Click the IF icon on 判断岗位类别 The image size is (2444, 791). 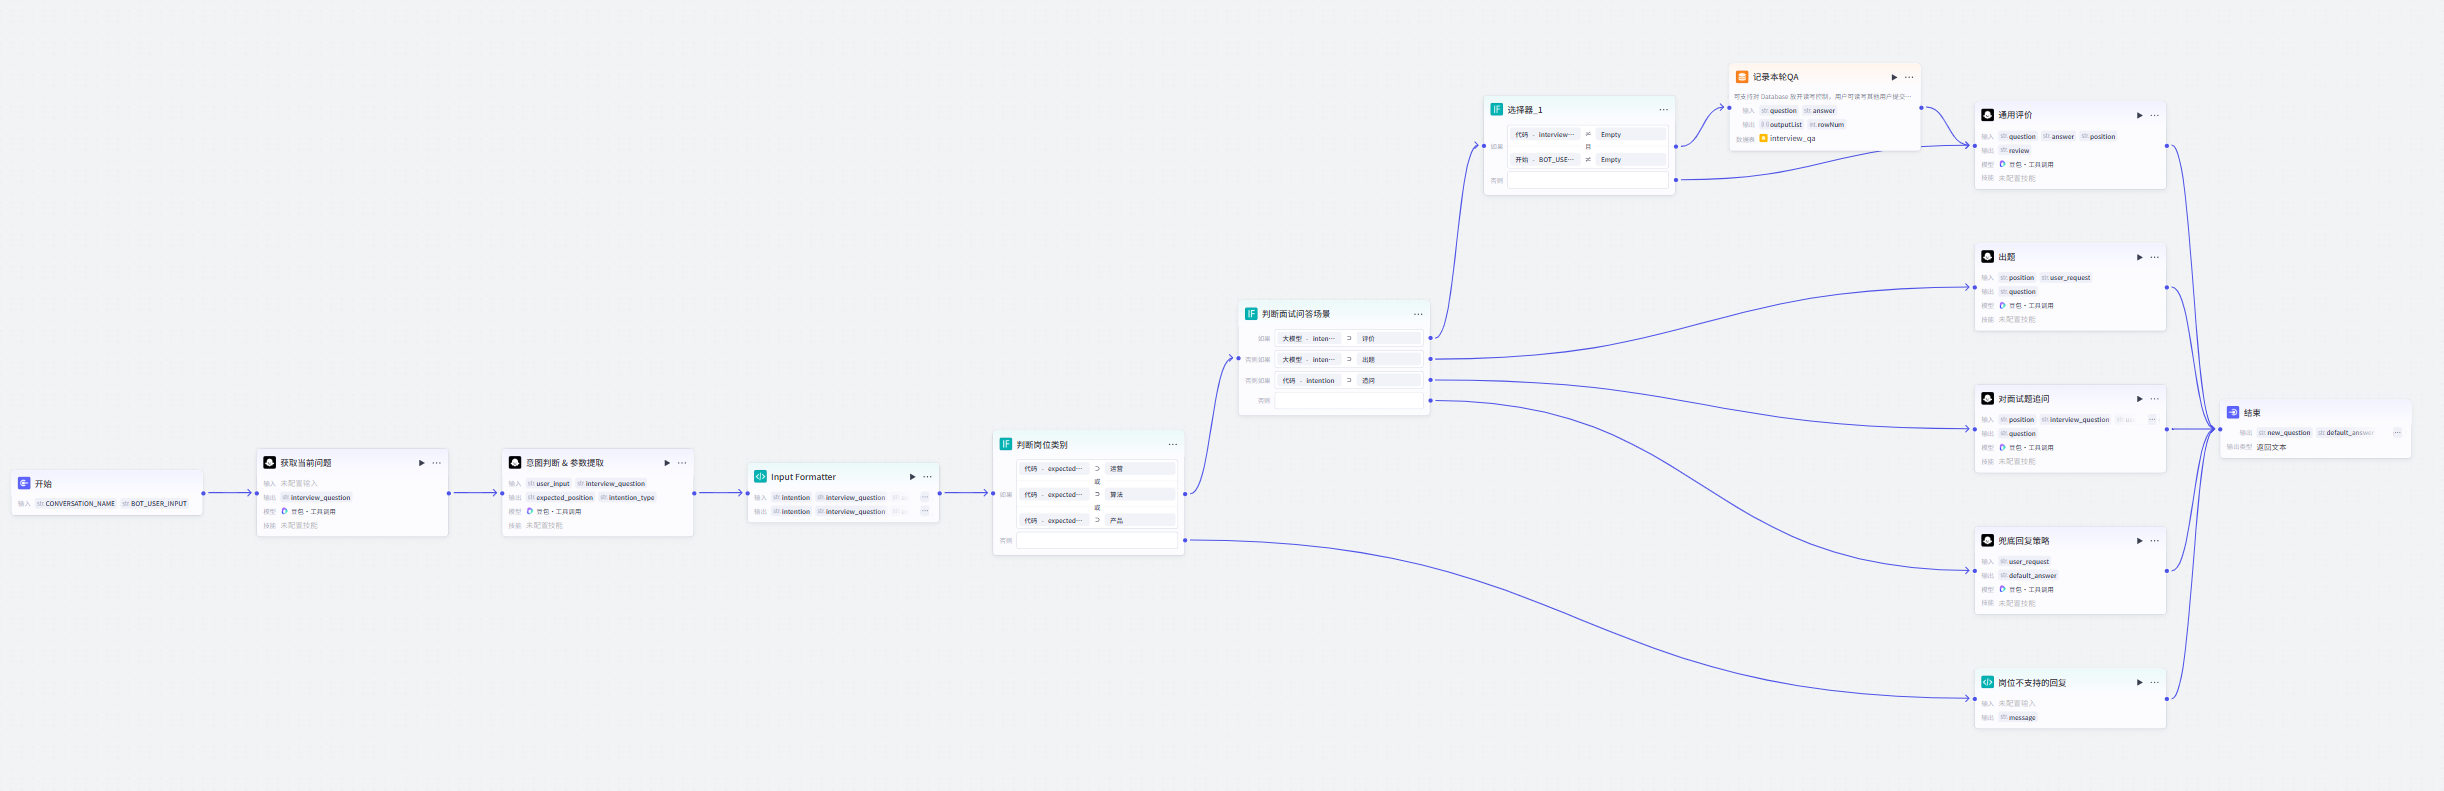(1006, 444)
